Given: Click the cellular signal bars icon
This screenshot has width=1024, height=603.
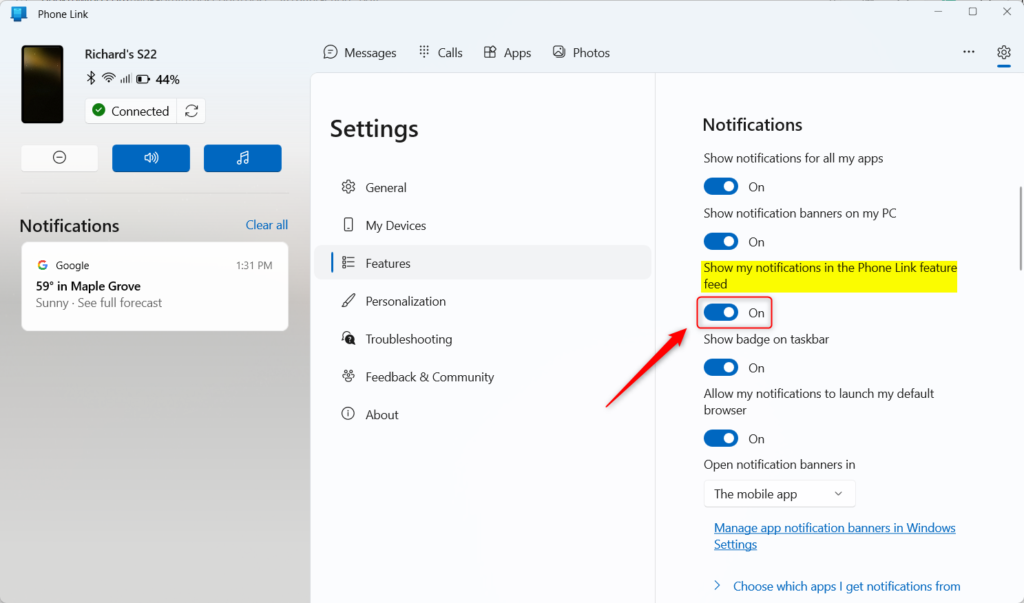Looking at the screenshot, I should pyautogui.click(x=125, y=79).
